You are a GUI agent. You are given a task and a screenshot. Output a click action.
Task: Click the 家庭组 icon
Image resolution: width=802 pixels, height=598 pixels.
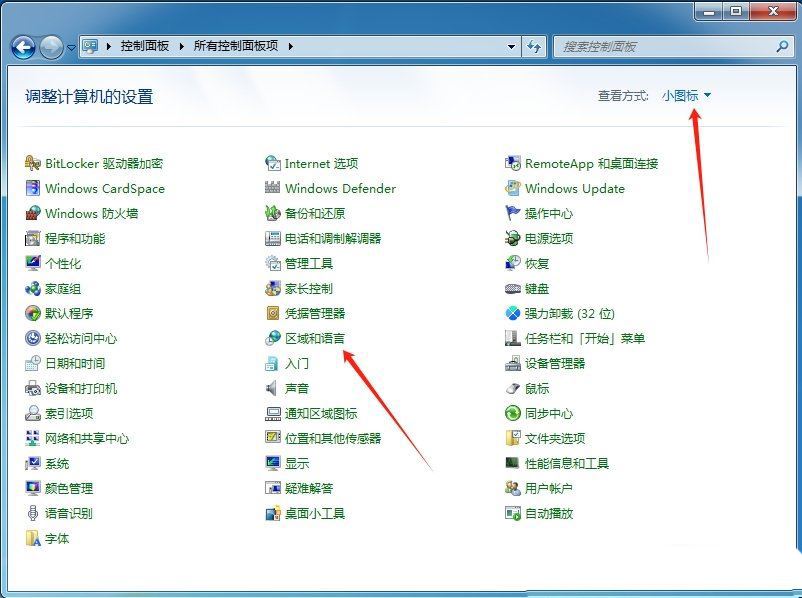pos(33,289)
